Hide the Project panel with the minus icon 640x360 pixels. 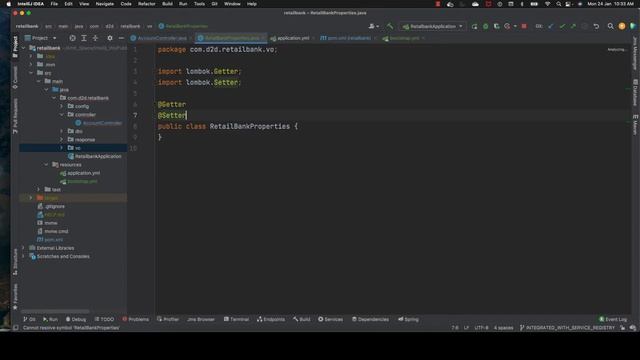point(121,38)
